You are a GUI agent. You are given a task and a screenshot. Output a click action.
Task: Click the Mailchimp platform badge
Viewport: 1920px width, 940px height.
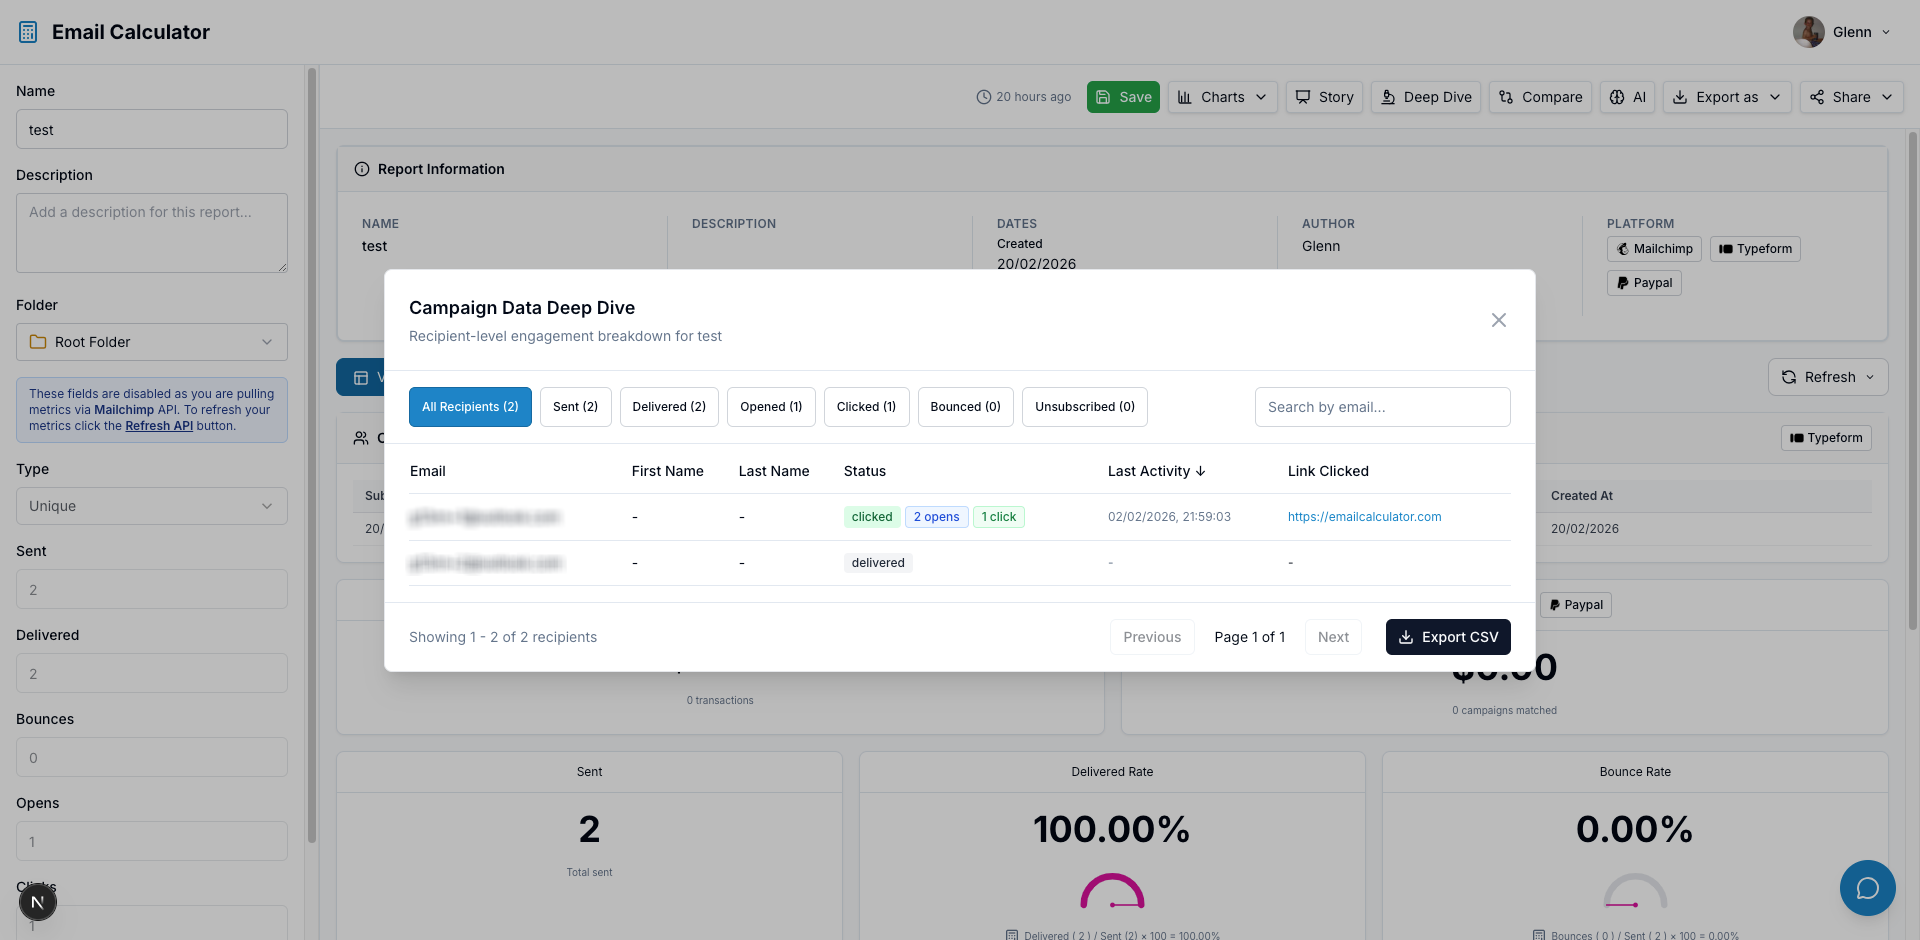[1654, 249]
